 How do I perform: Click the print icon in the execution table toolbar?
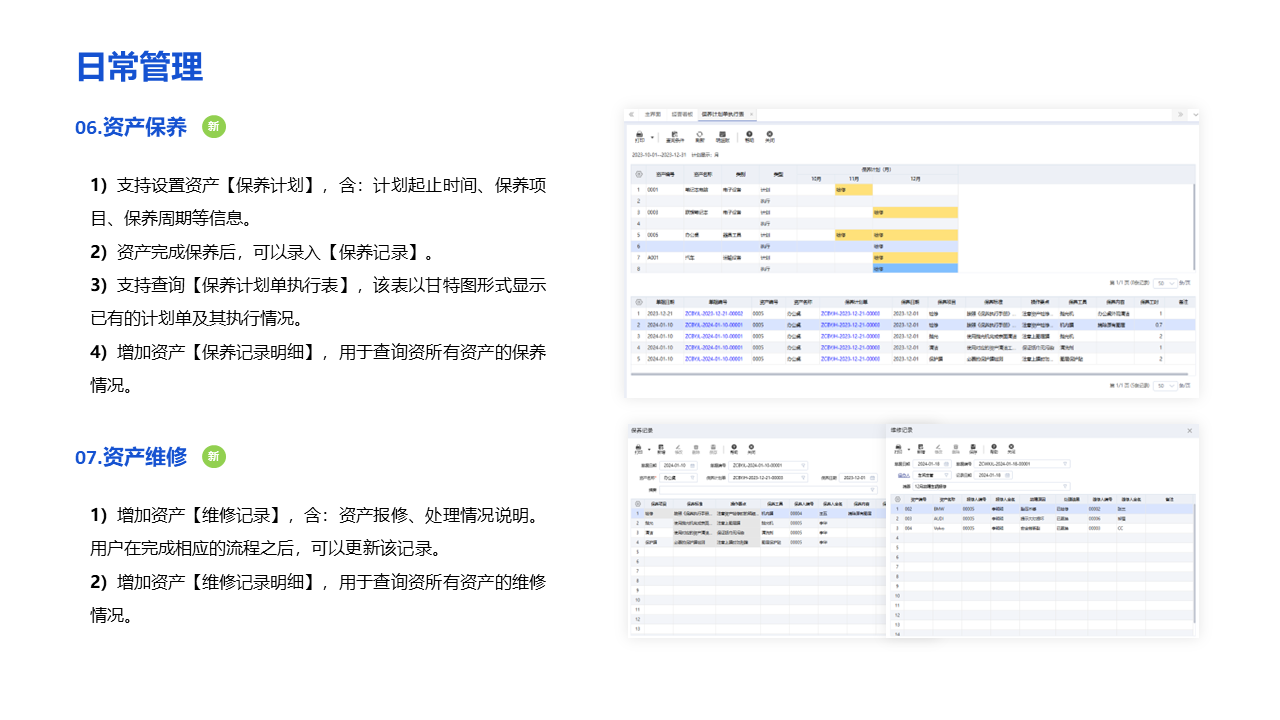click(639, 136)
